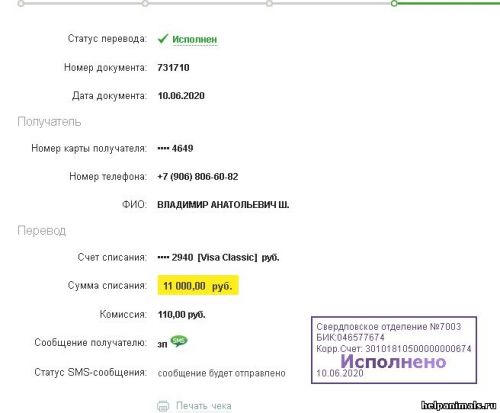Click recipient card number ending 4649
The width and height of the screenshot is (500, 413).
(175, 148)
